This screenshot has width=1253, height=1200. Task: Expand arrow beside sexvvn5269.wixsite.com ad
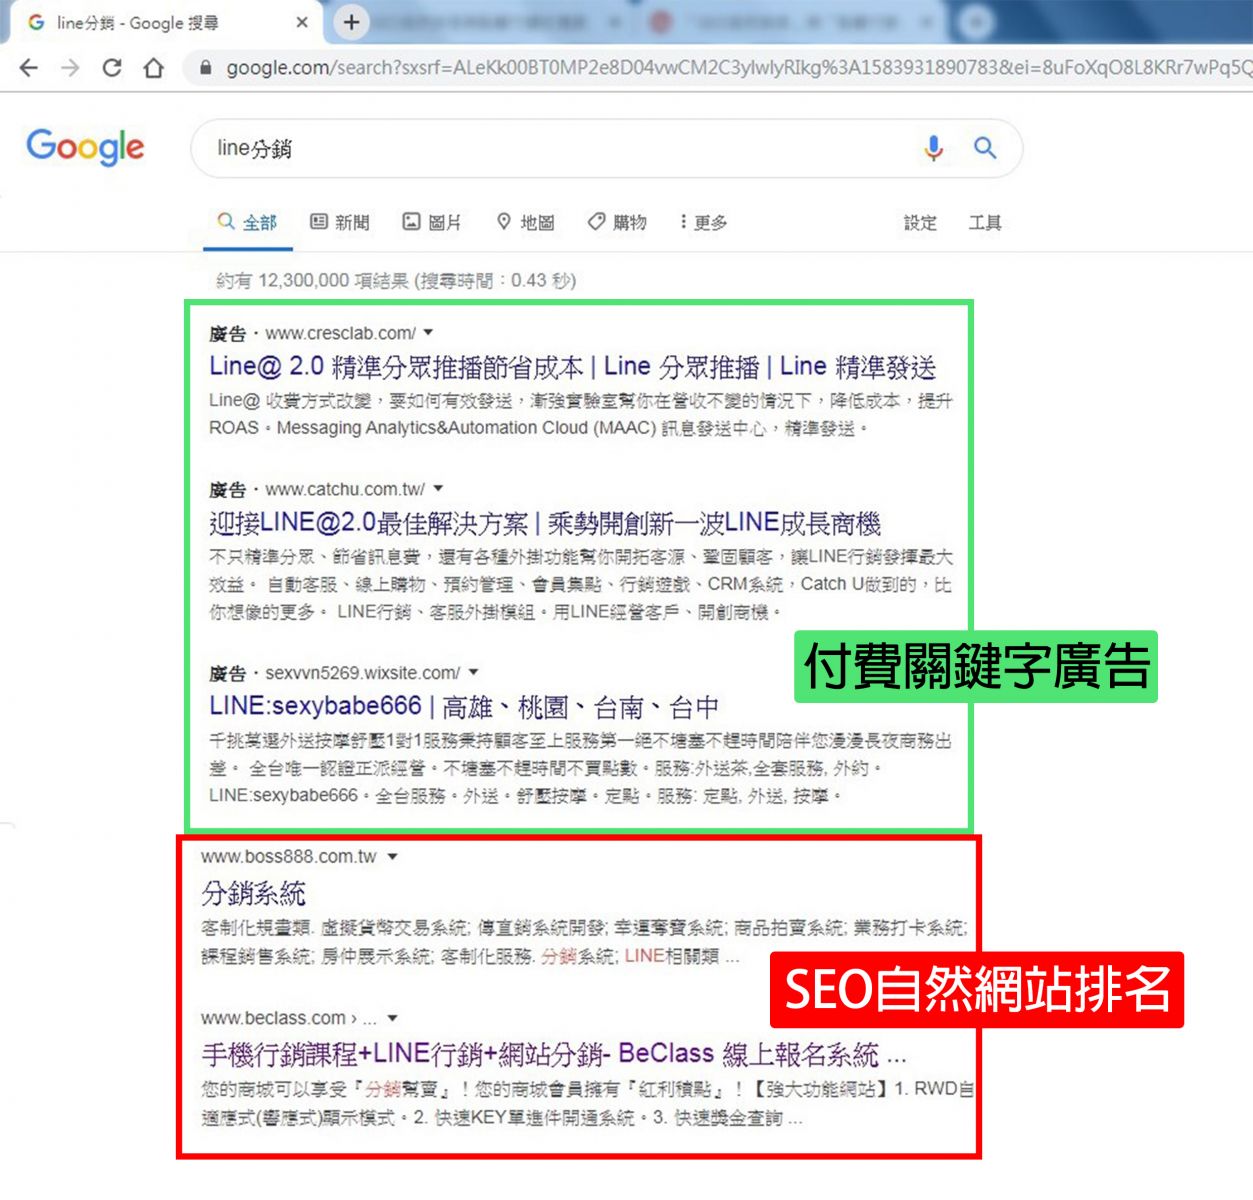pyautogui.click(x=473, y=672)
